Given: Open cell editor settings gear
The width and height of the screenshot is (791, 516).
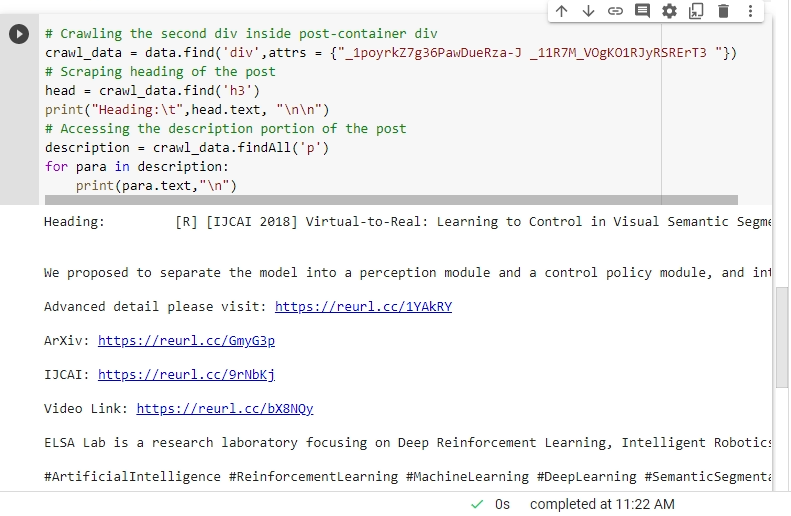Looking at the screenshot, I should (x=669, y=11).
